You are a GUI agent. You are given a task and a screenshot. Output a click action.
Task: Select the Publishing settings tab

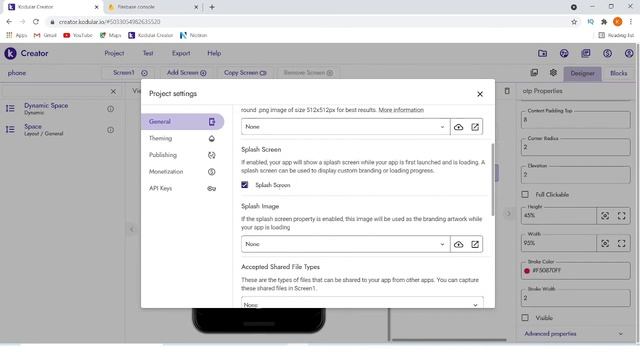tap(183, 155)
